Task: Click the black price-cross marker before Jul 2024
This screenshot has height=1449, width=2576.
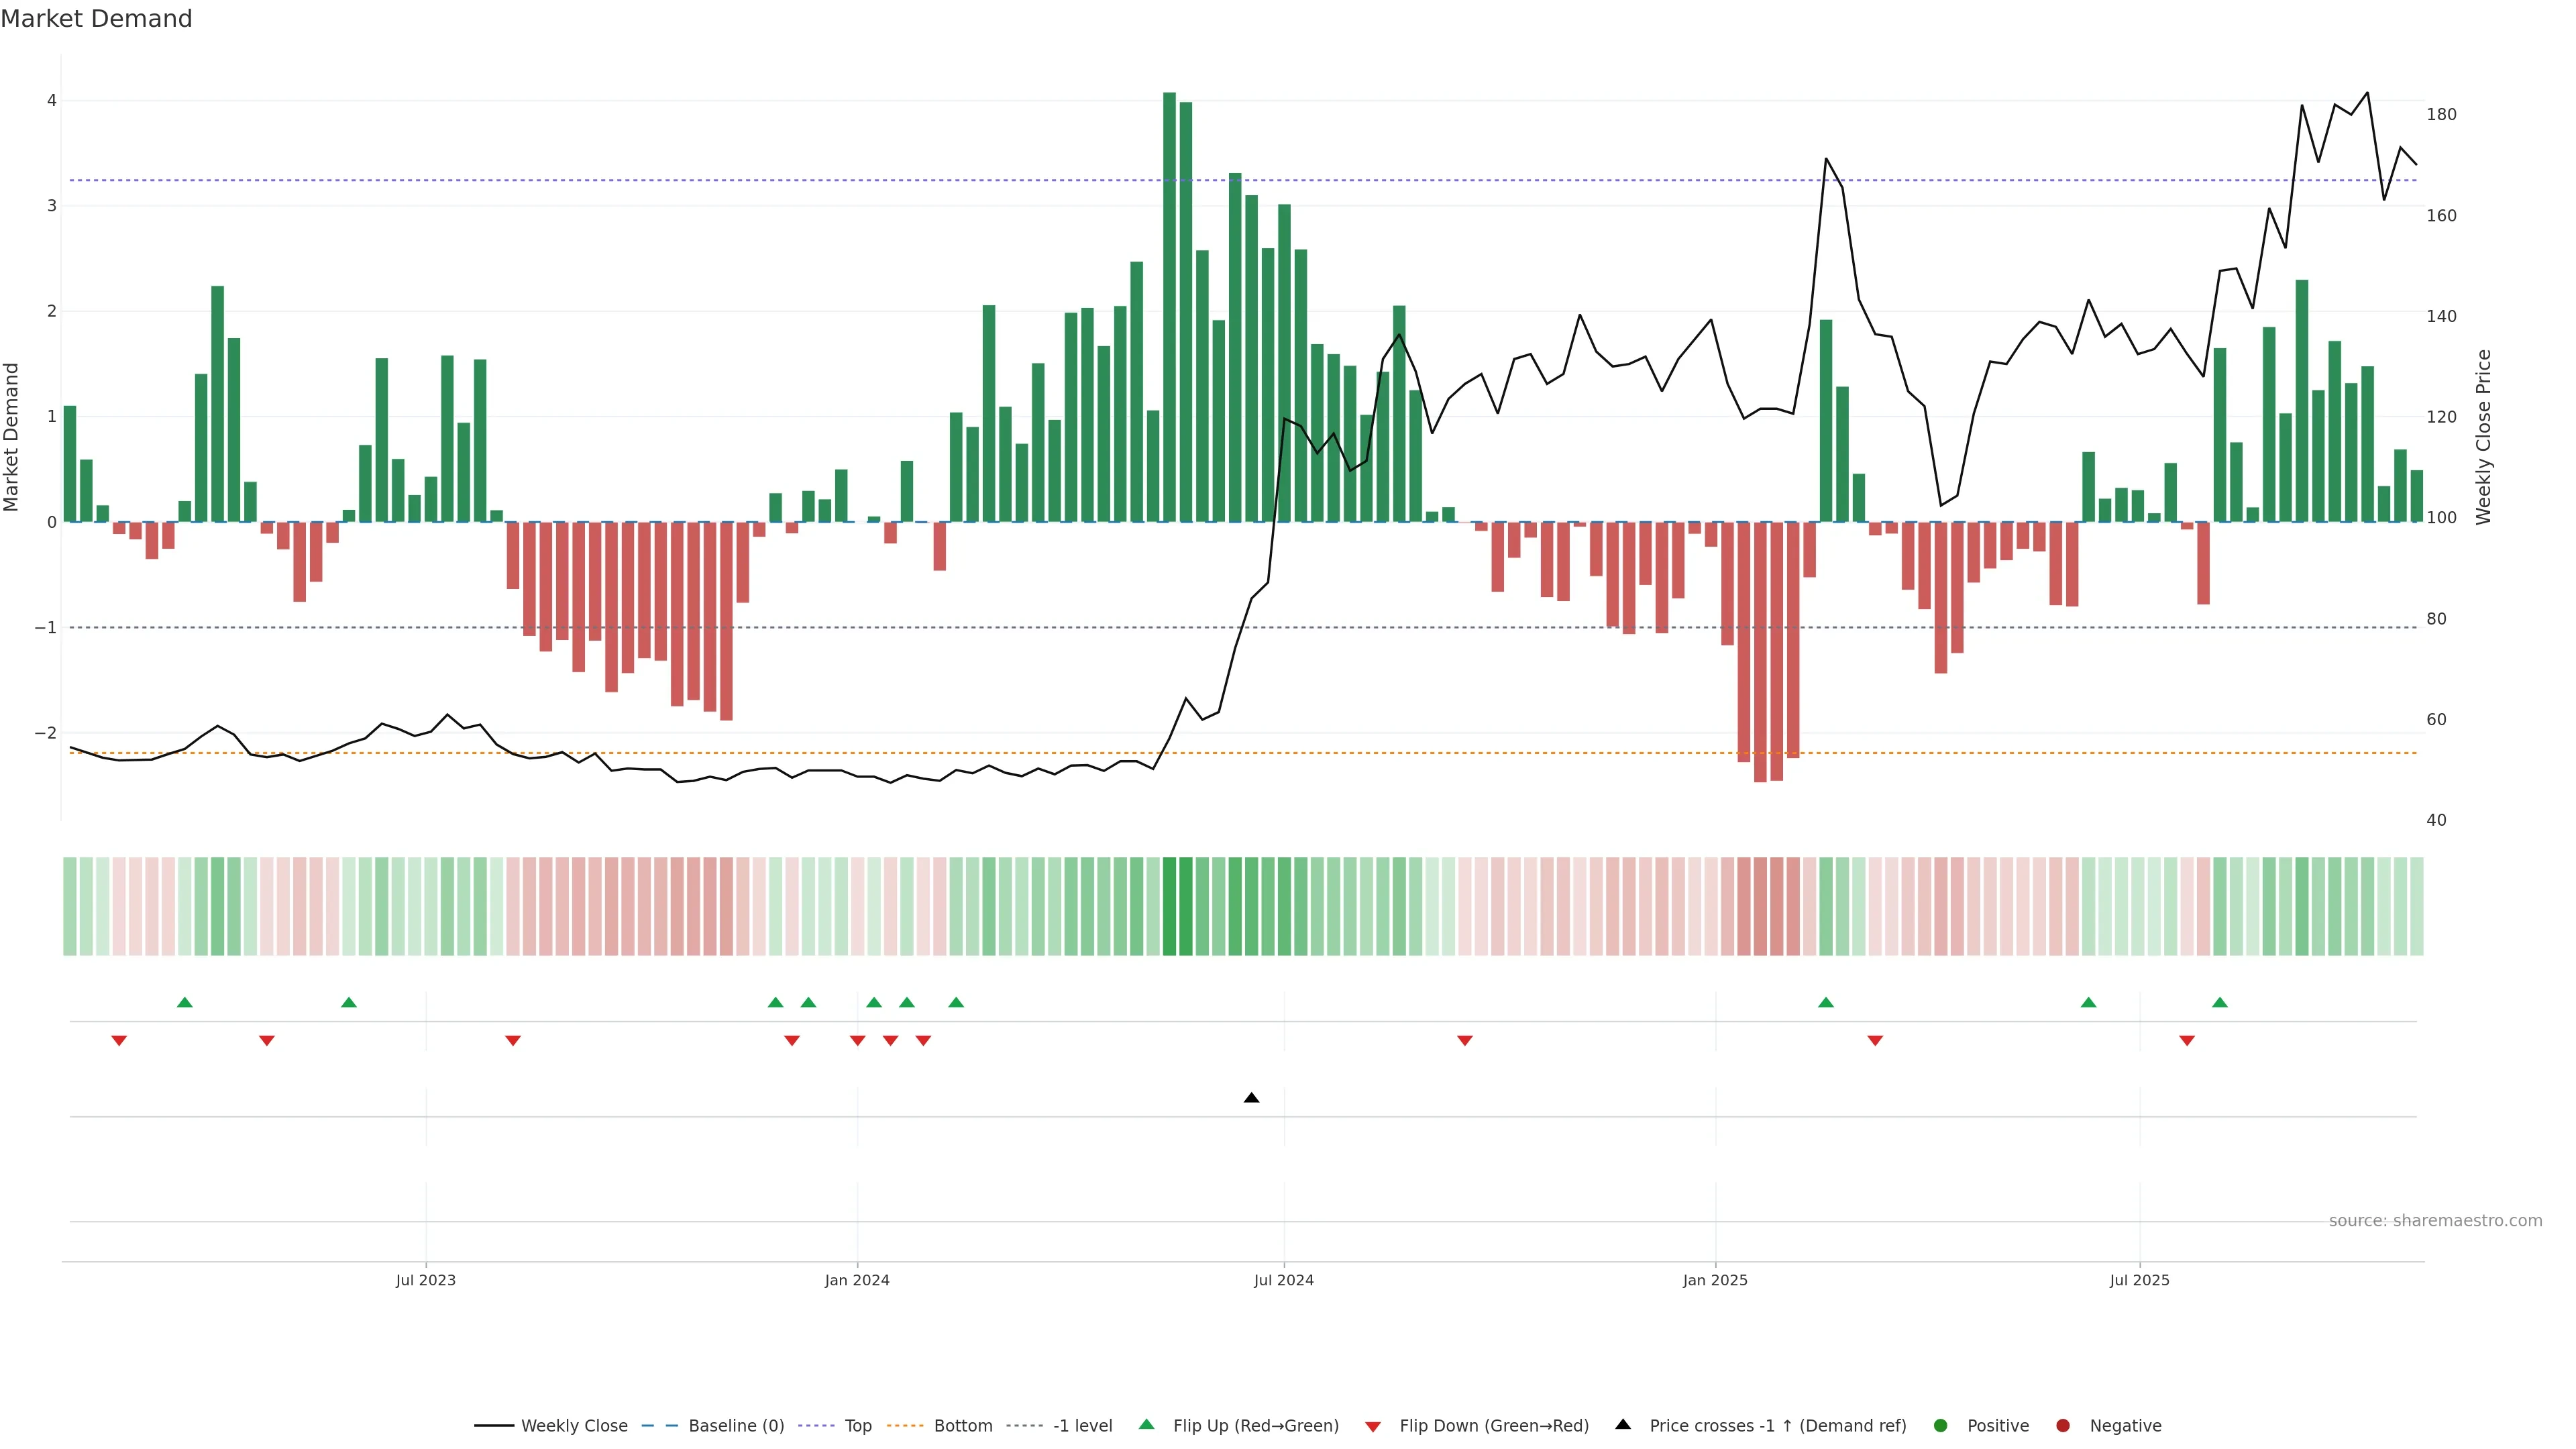Action: (x=1251, y=1098)
